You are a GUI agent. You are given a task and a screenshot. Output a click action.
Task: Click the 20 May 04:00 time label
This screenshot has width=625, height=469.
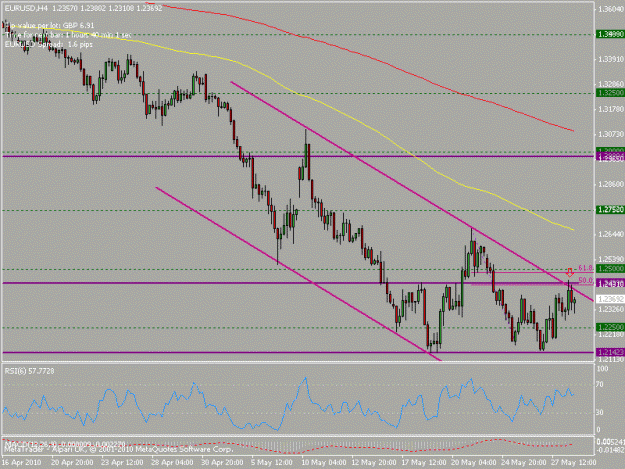(x=474, y=463)
